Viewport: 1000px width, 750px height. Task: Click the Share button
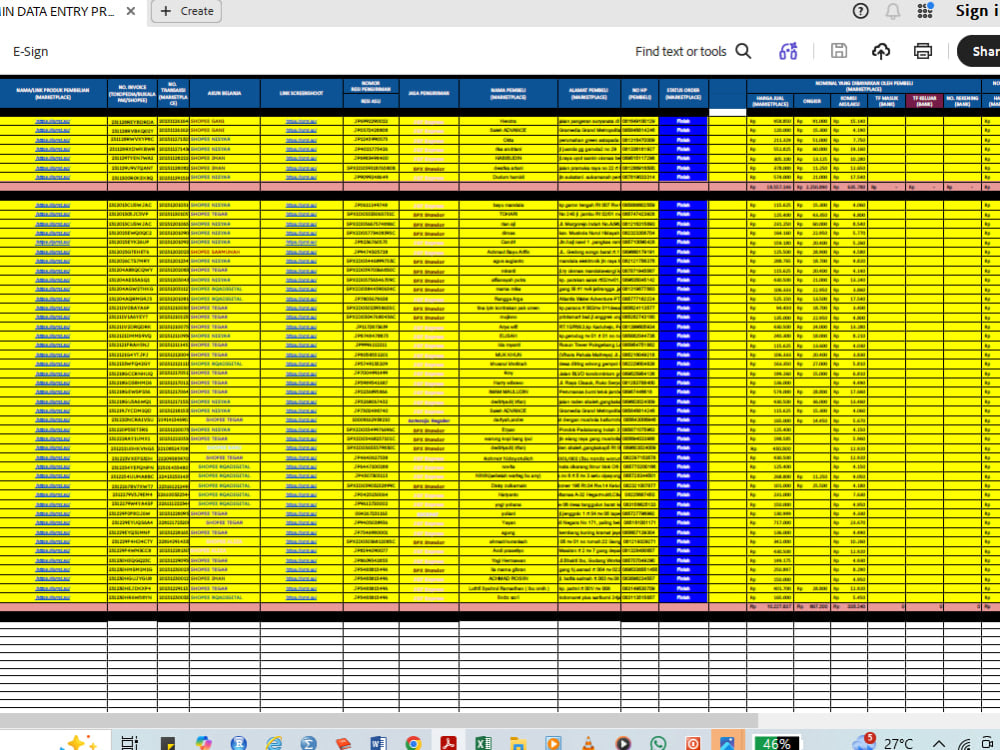click(980, 52)
